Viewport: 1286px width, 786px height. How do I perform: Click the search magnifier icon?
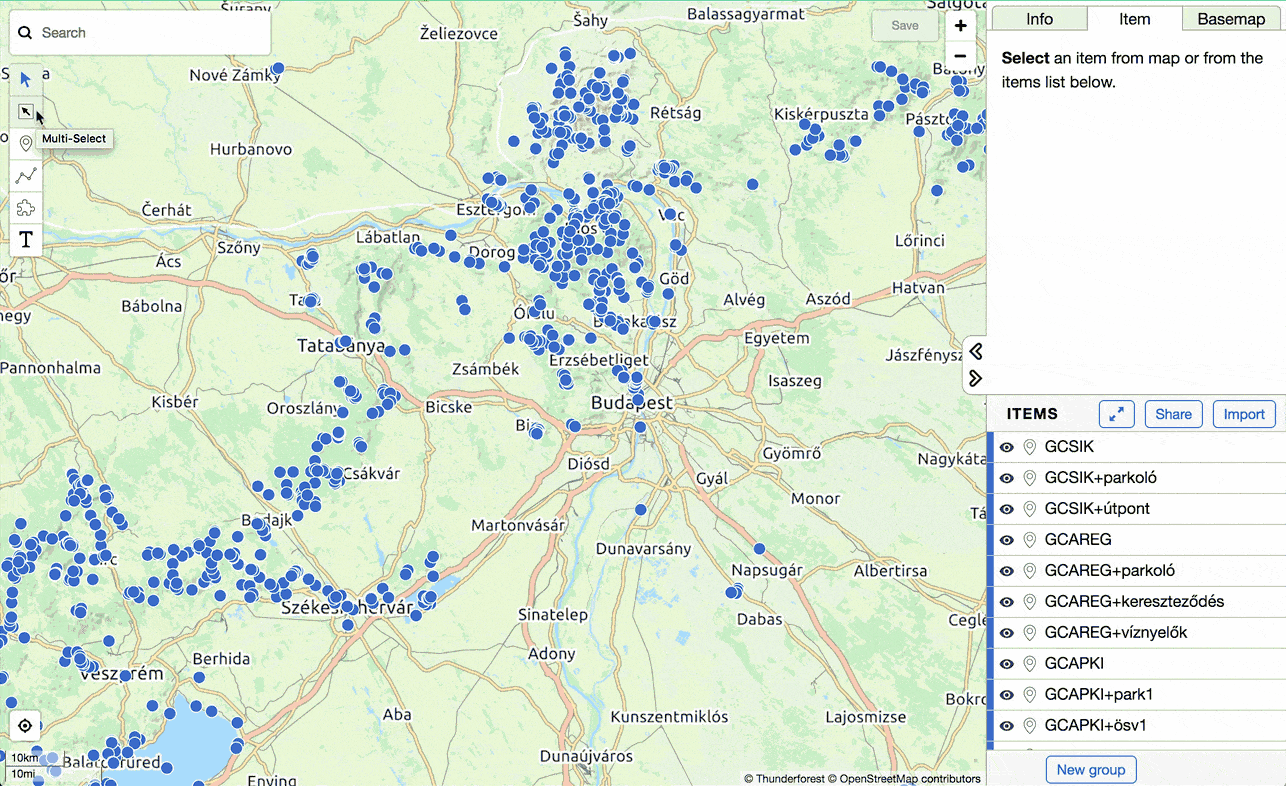tap(25, 32)
